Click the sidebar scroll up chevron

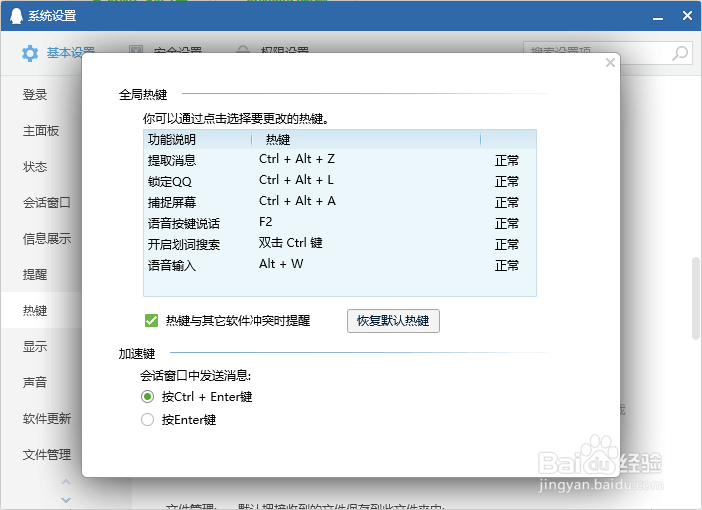[66, 482]
